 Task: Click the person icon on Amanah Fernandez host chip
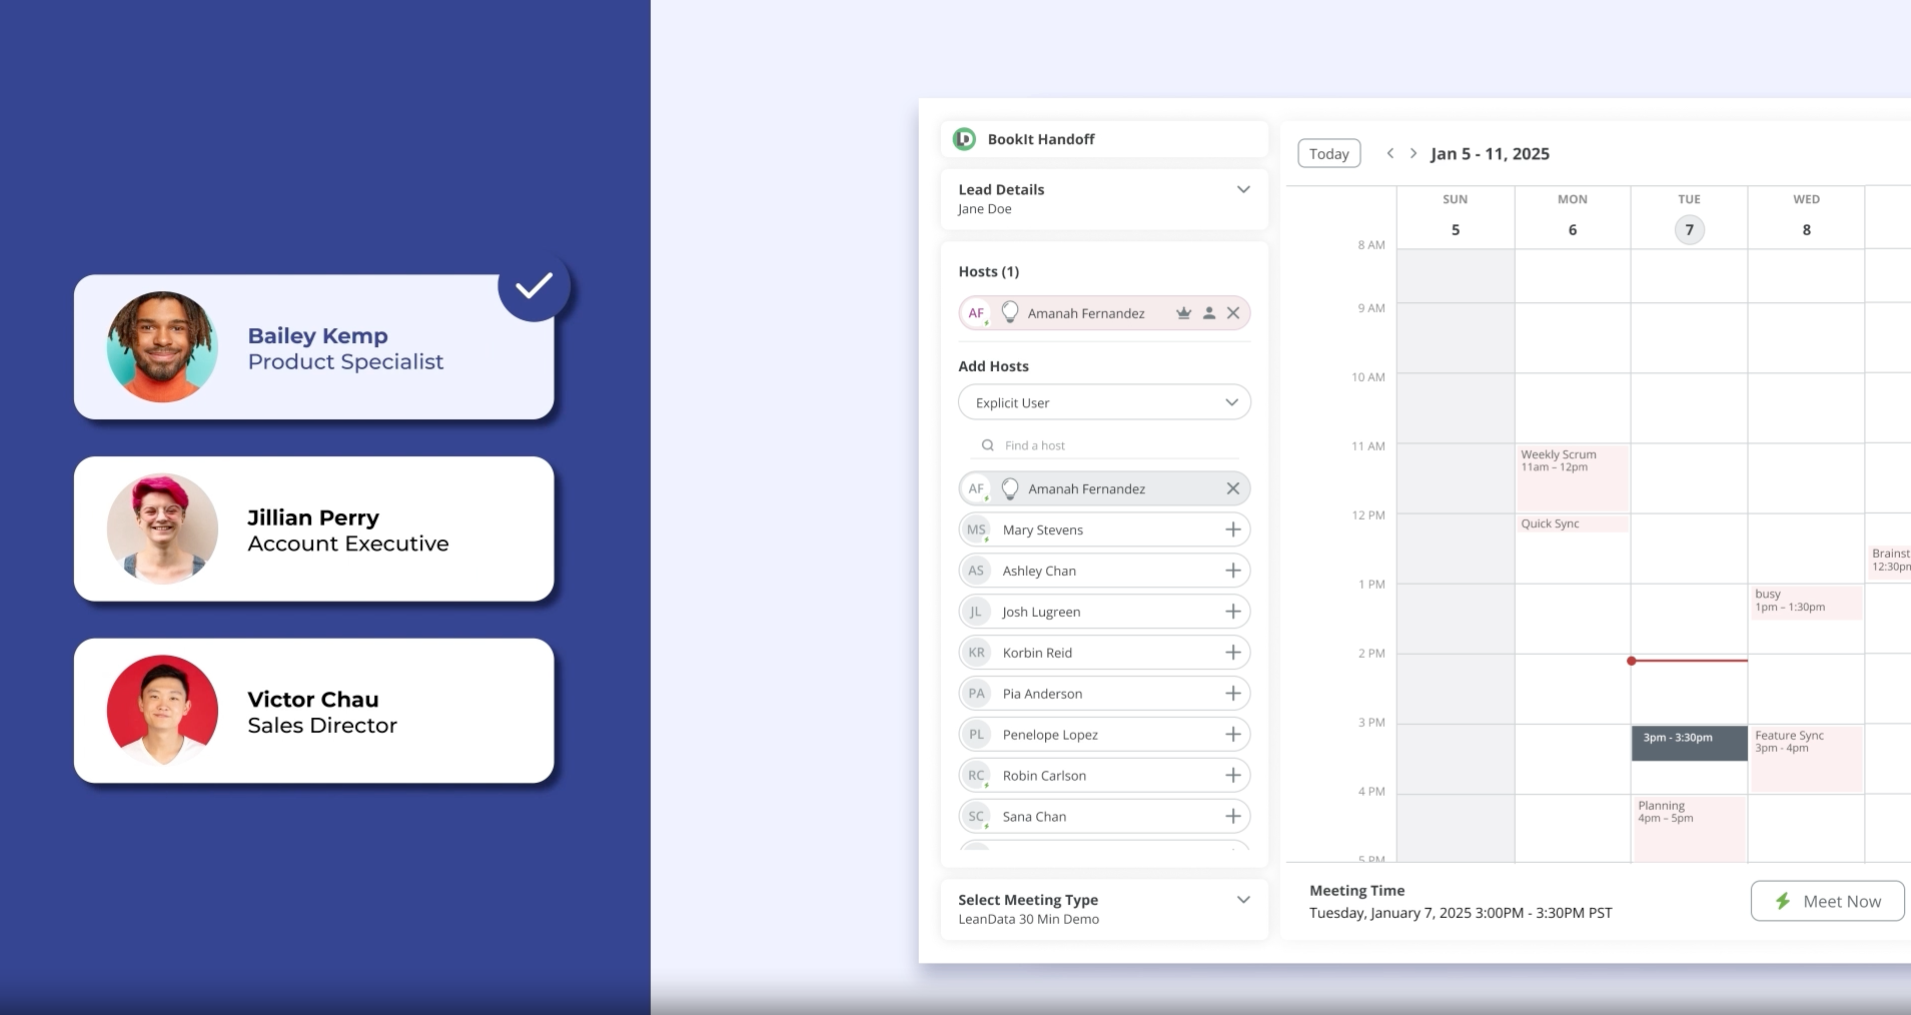[1209, 313]
